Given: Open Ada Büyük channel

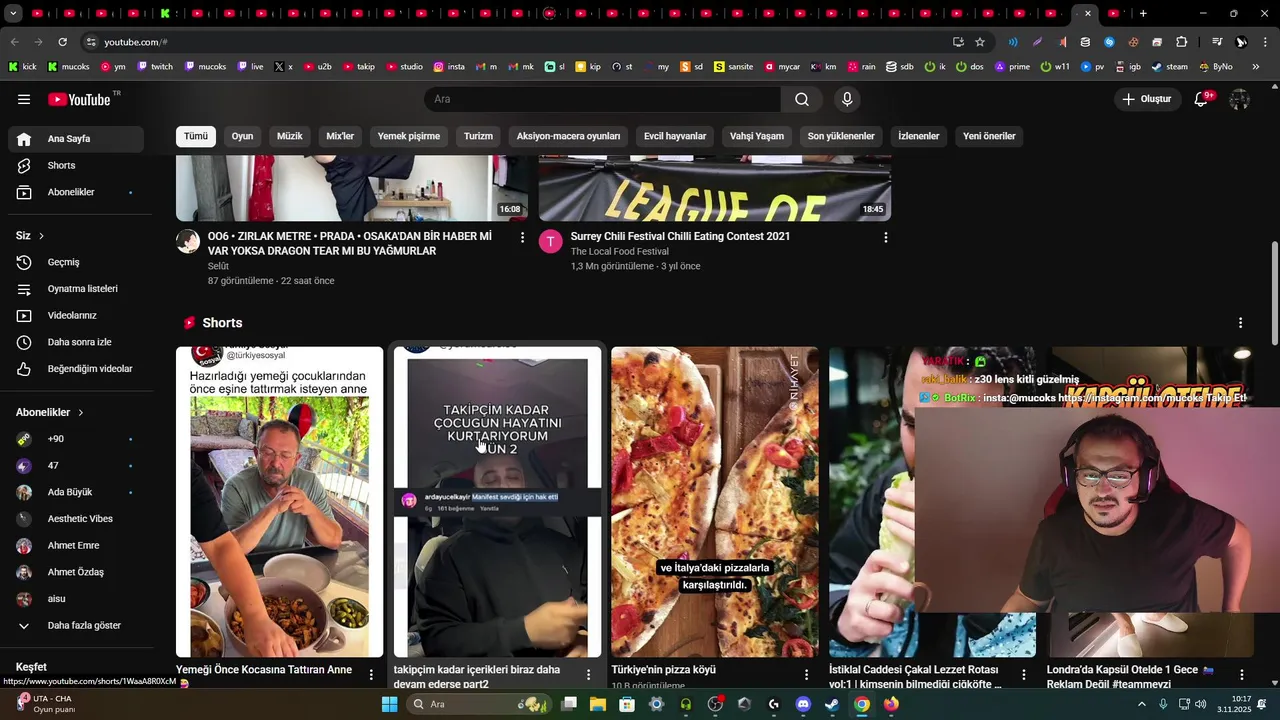Looking at the screenshot, I should point(76,492).
